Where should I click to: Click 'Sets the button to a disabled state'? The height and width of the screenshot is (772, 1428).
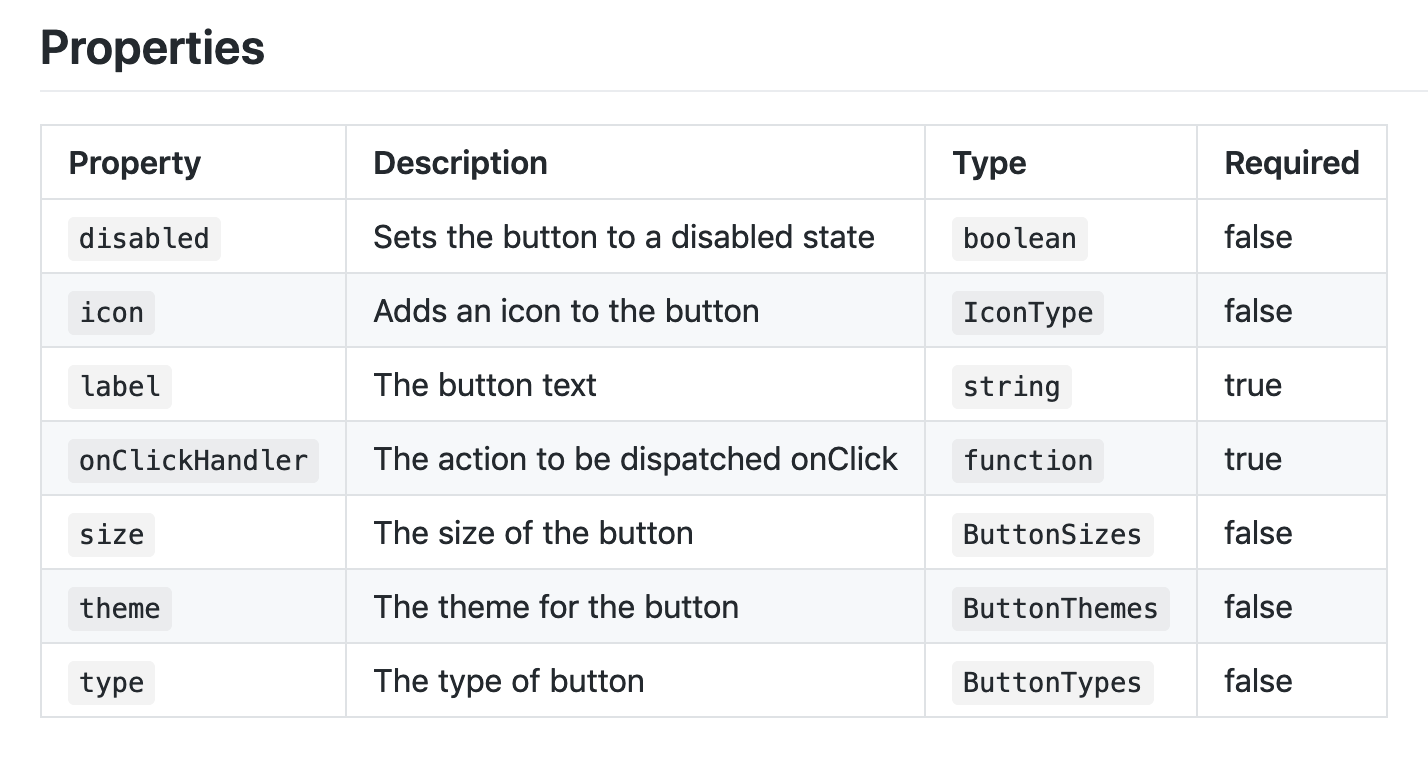coord(624,237)
